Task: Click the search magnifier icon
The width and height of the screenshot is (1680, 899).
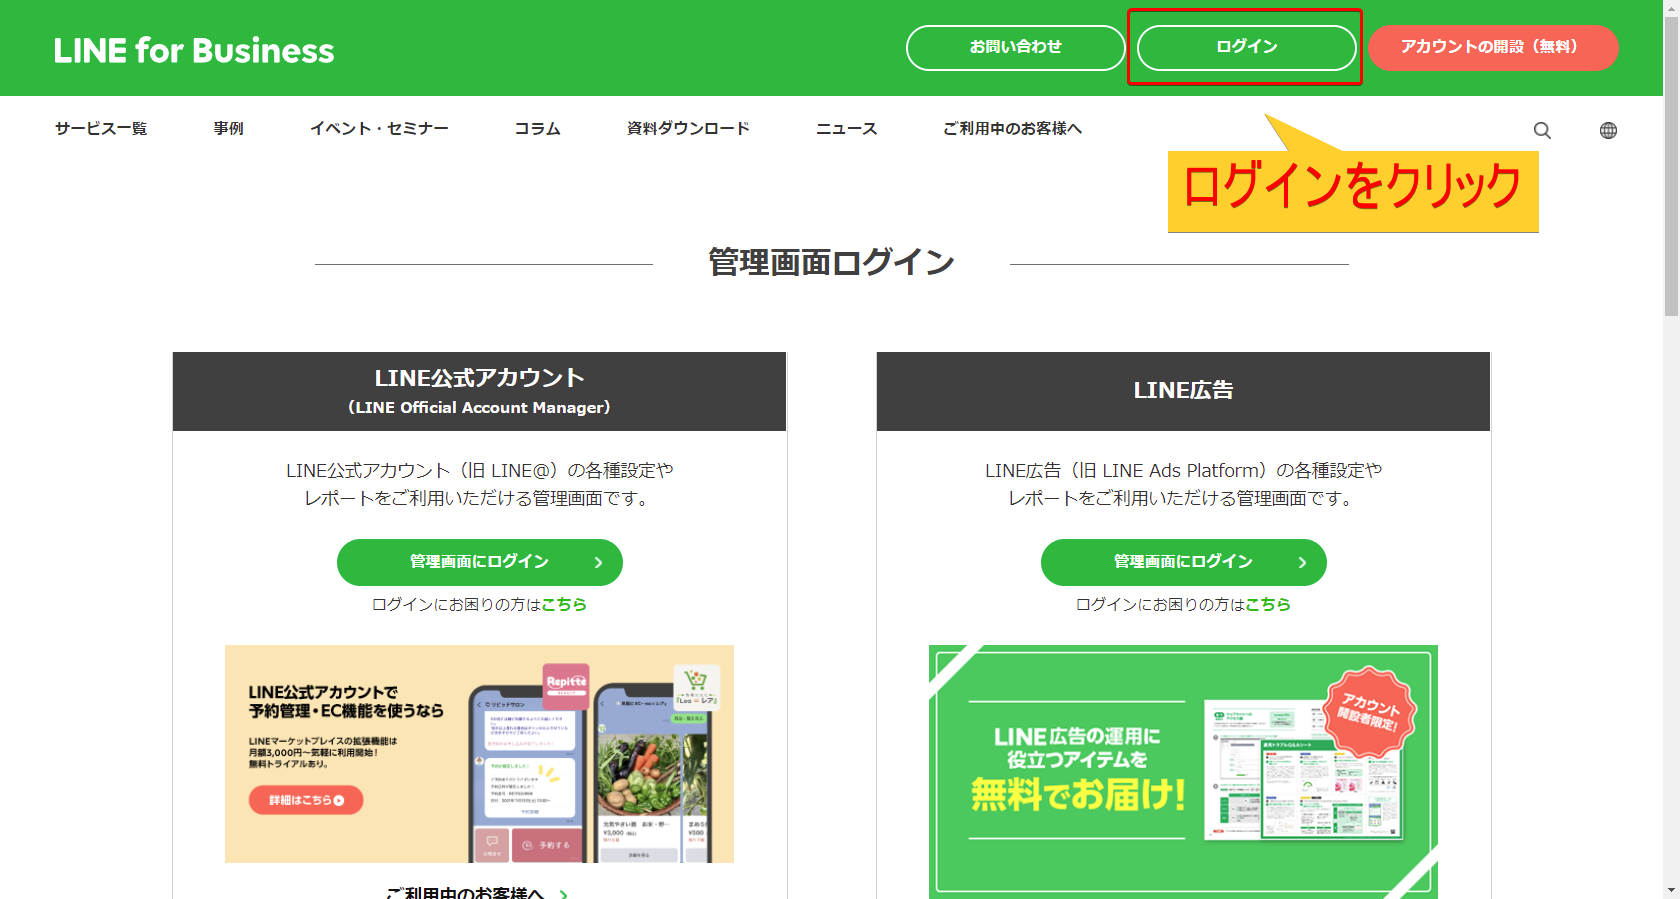Action: point(1542,130)
